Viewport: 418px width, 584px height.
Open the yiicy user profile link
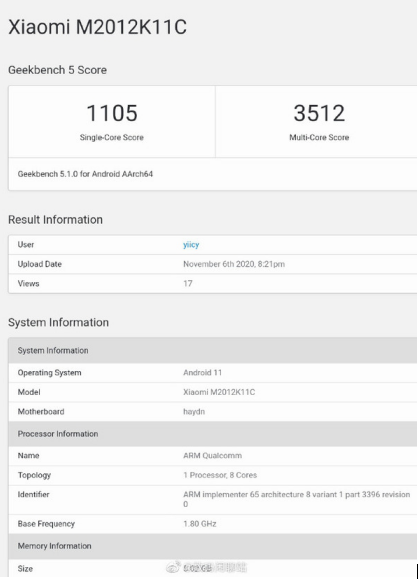click(x=191, y=245)
